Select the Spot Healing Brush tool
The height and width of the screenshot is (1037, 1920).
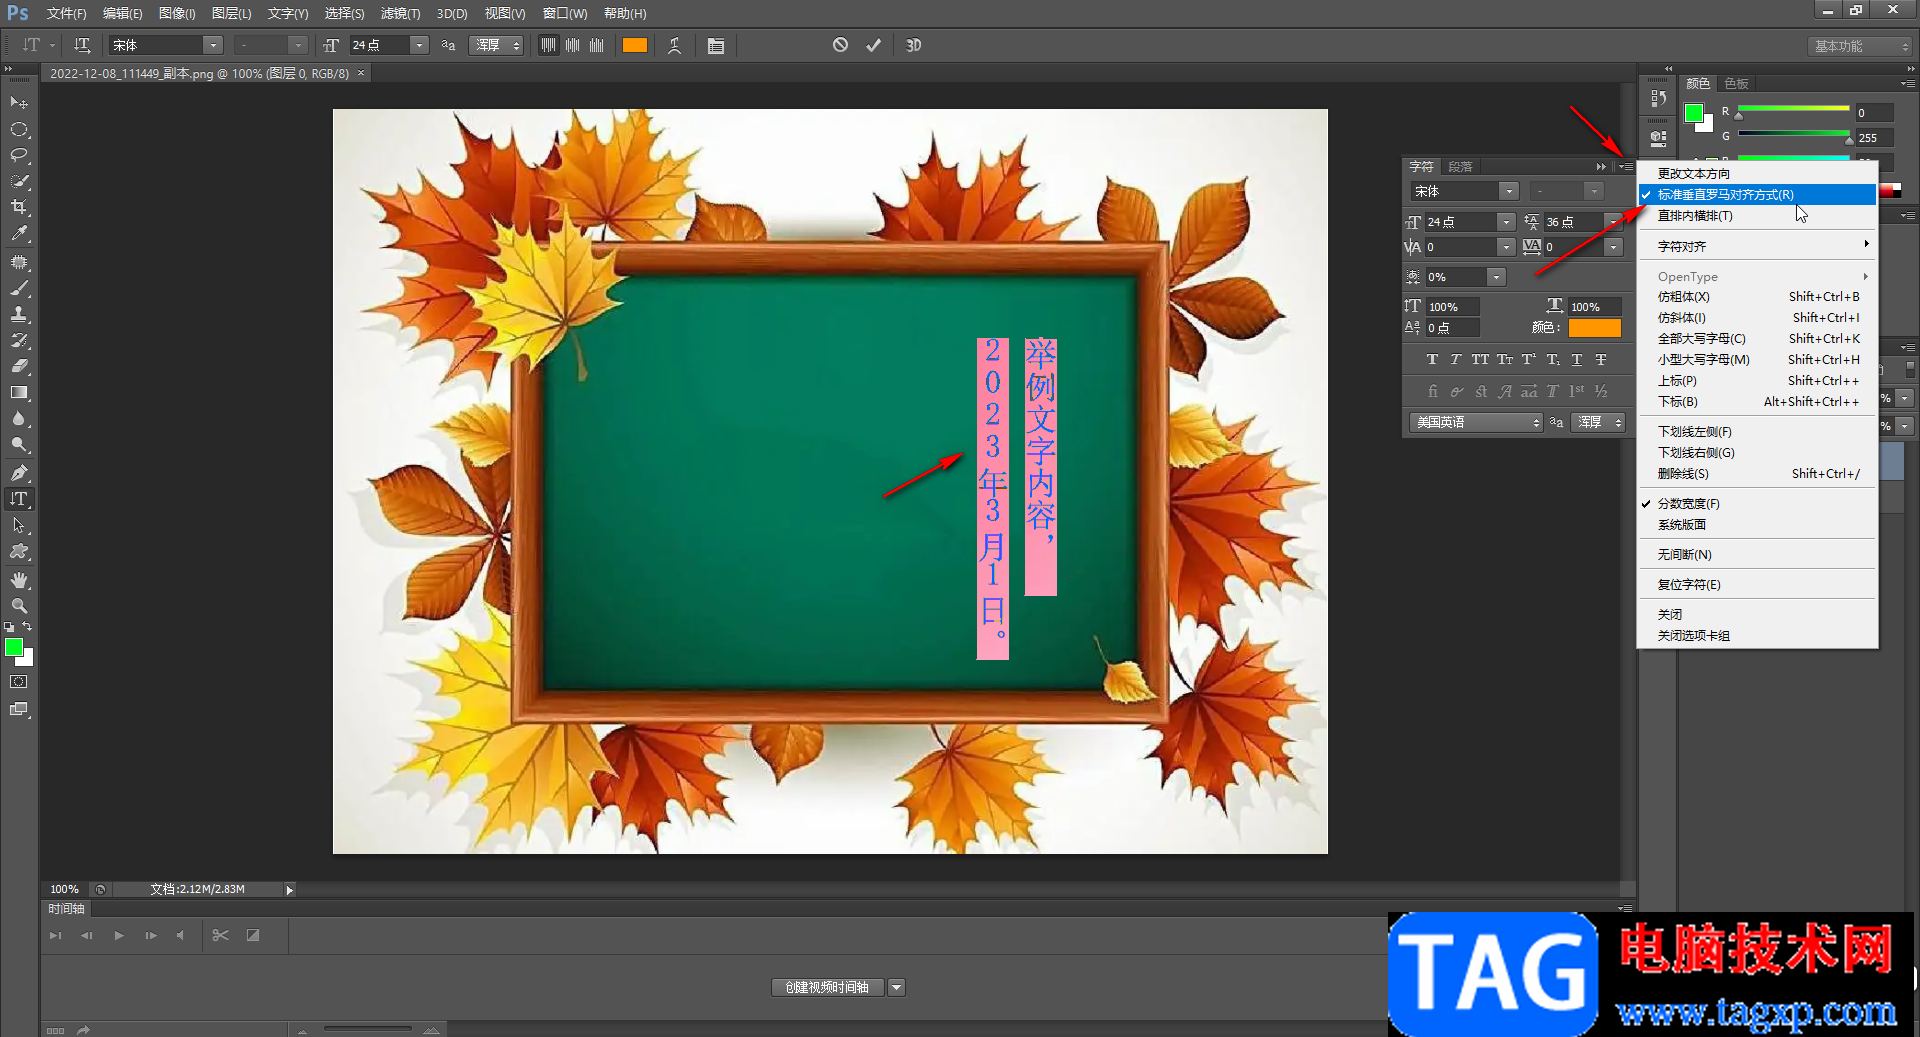(19, 262)
